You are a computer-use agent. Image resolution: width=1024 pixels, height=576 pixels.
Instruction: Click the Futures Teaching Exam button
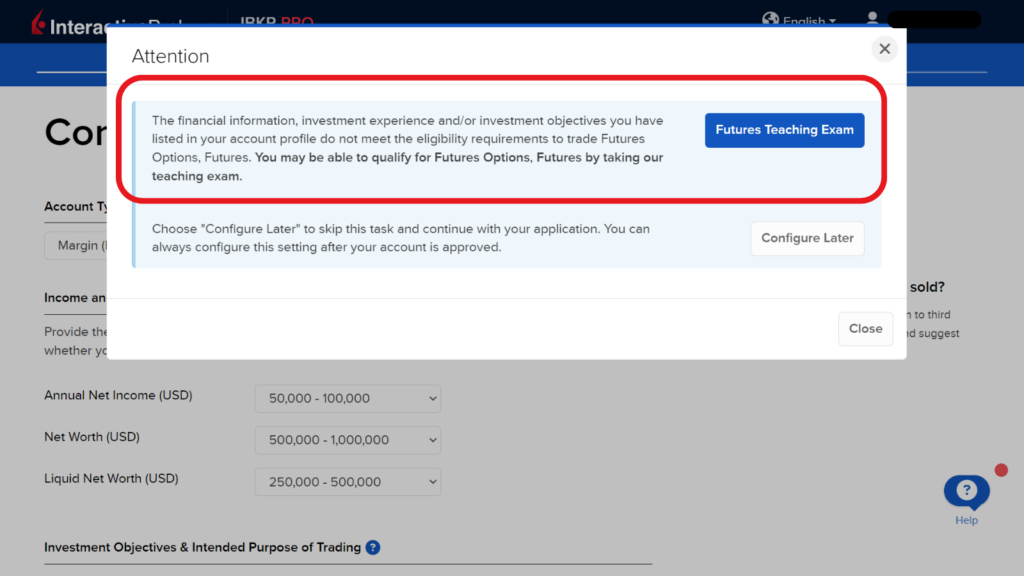784,130
